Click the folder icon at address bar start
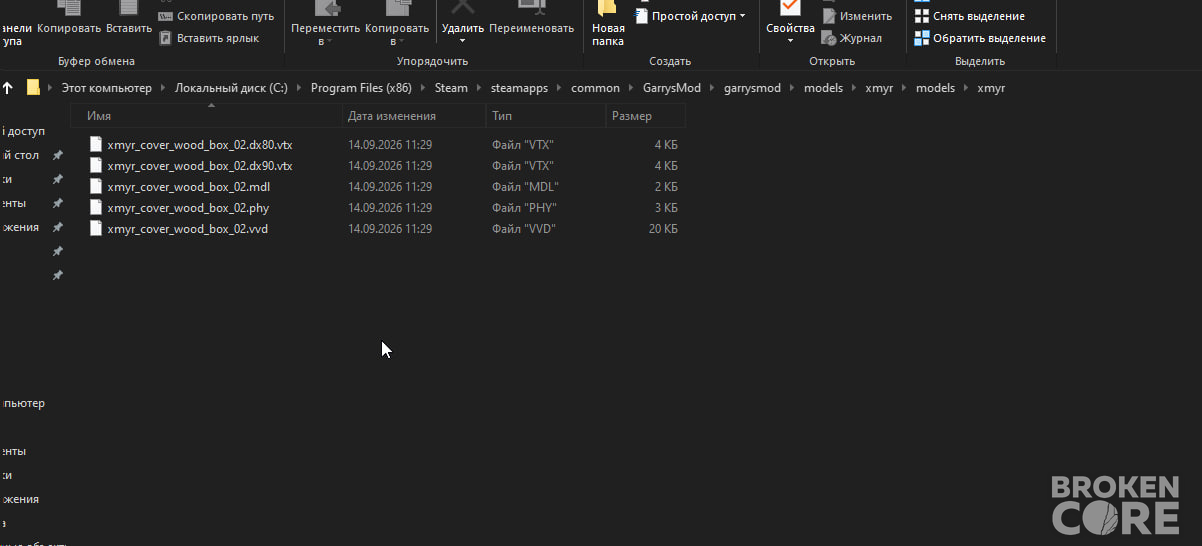Image resolution: width=1202 pixels, height=546 pixels. [x=33, y=88]
